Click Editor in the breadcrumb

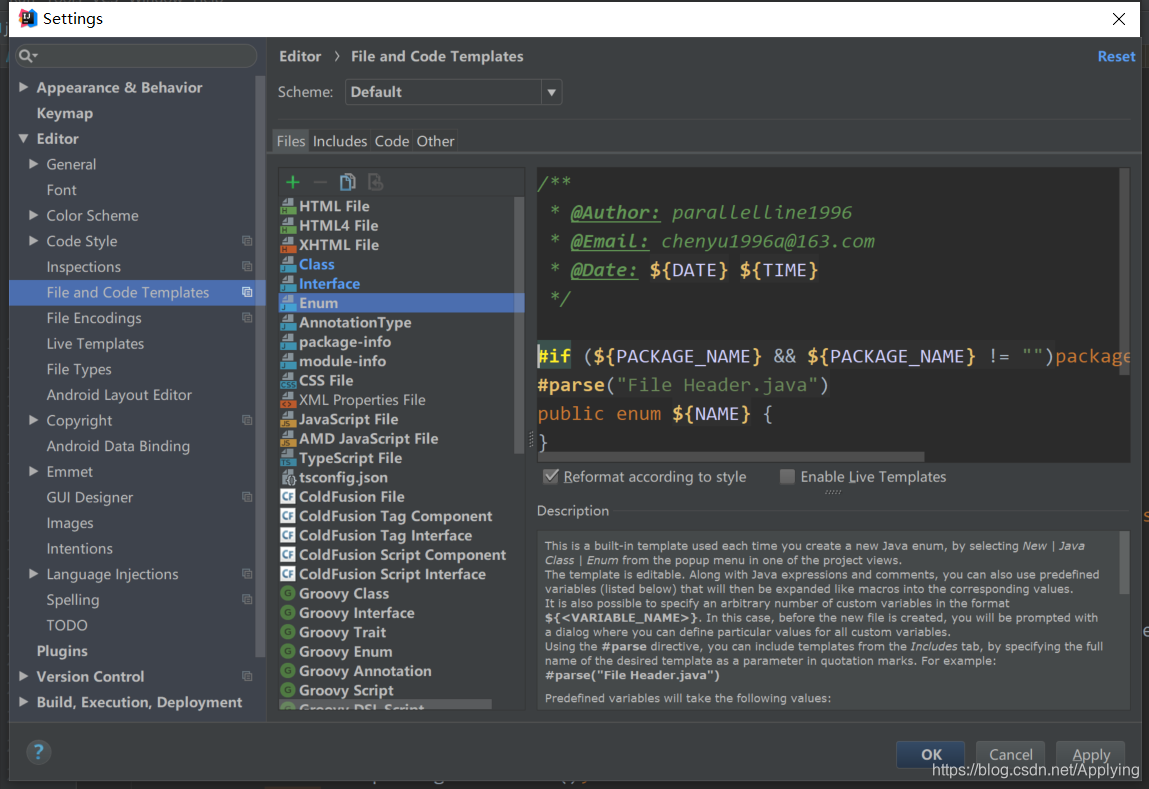[300, 56]
